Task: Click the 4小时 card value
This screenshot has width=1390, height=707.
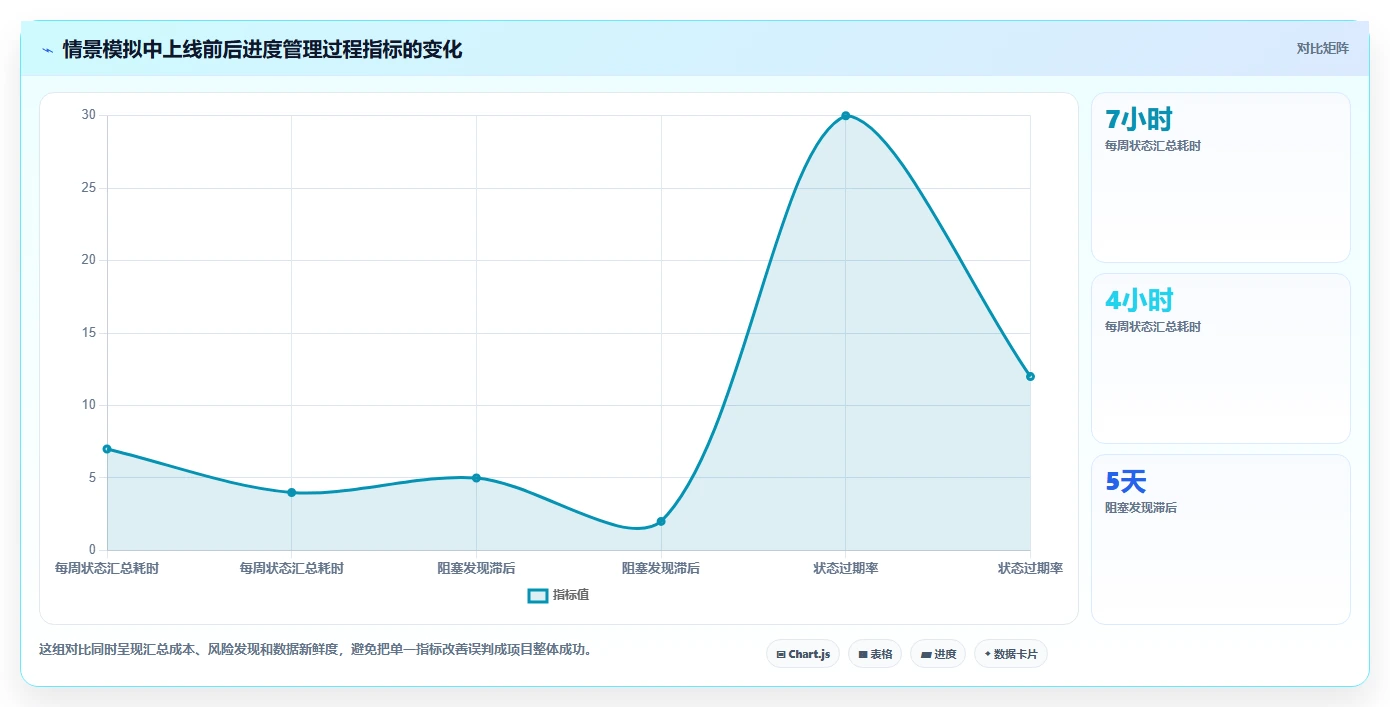Action: (x=1139, y=300)
